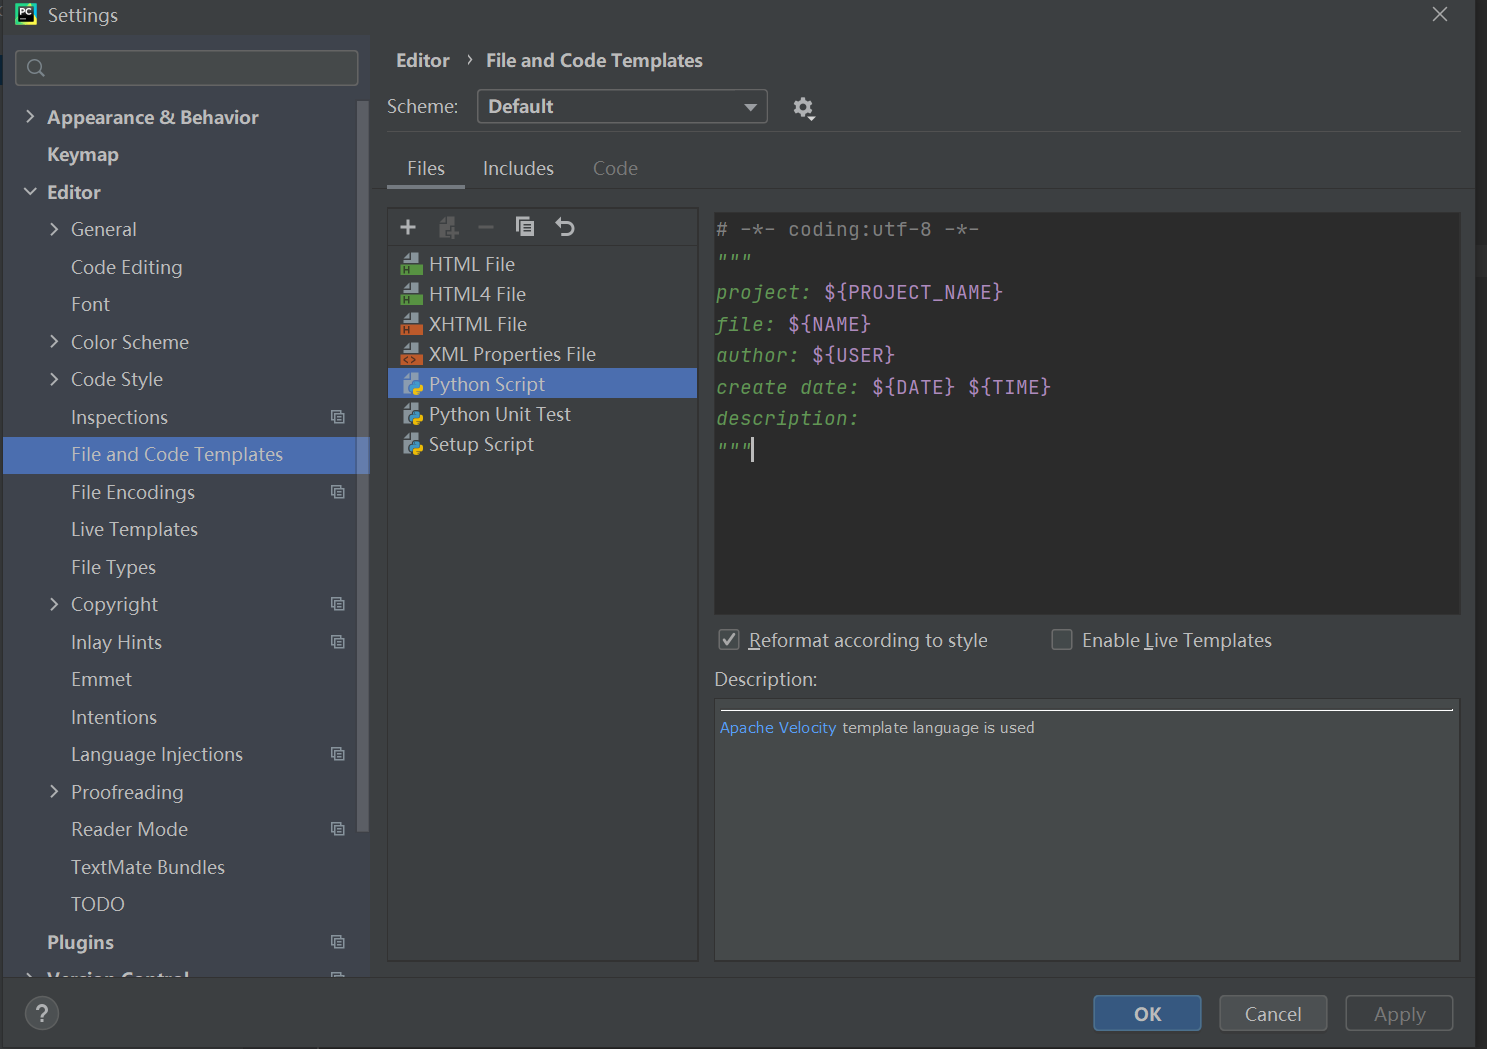Click the Python Unit Test file icon
This screenshot has height=1049, width=1487.
412,414
